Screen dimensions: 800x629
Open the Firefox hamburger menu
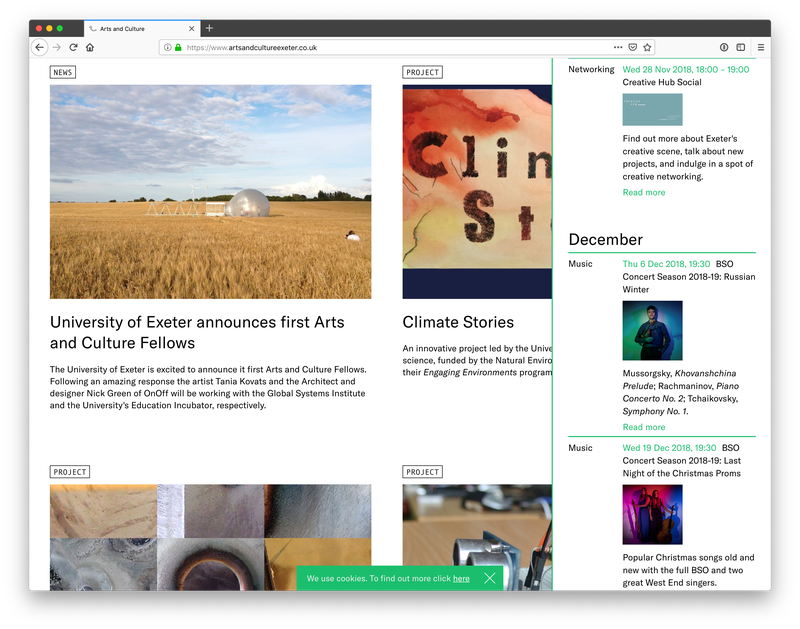[x=761, y=47]
